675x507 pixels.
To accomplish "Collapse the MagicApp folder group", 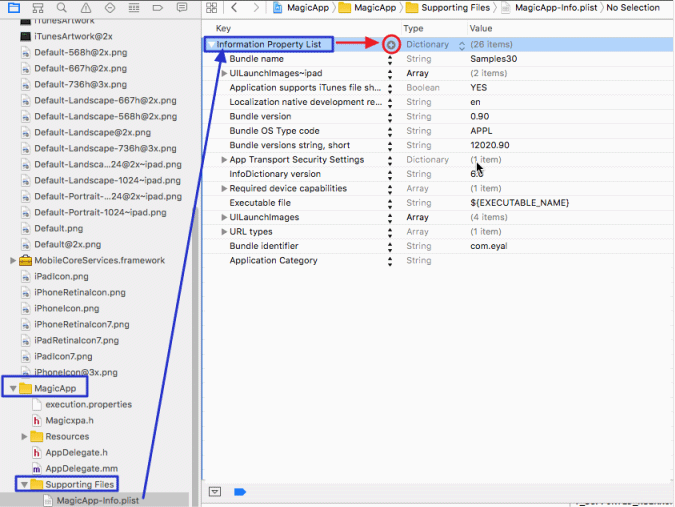I will coord(13,388).
